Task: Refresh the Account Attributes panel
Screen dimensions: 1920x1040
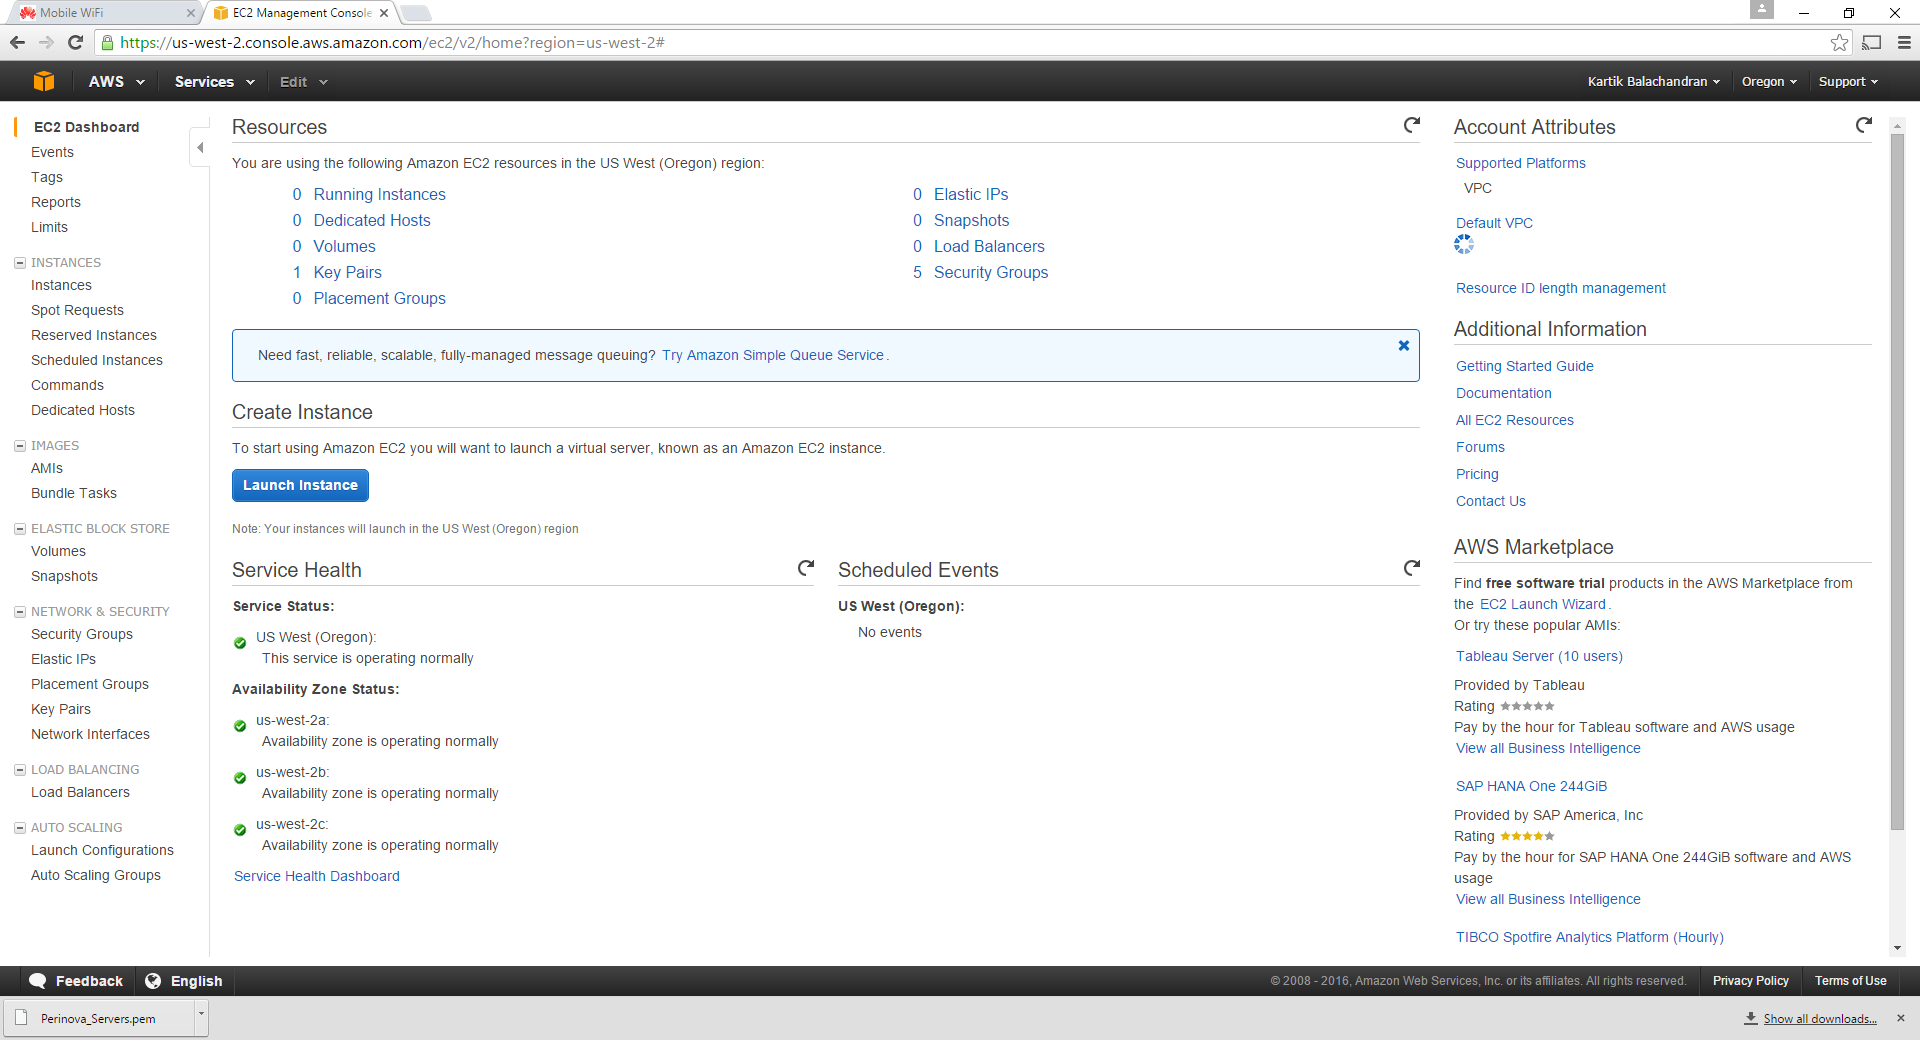Action: click(1863, 126)
